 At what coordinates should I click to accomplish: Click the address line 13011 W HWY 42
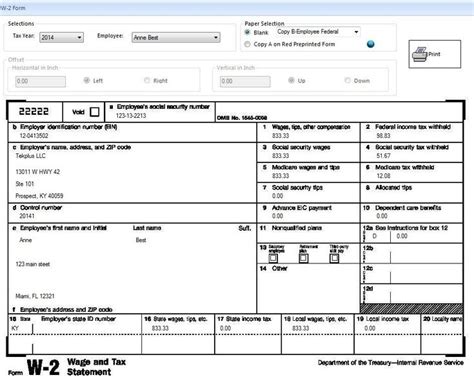[x=38, y=172]
